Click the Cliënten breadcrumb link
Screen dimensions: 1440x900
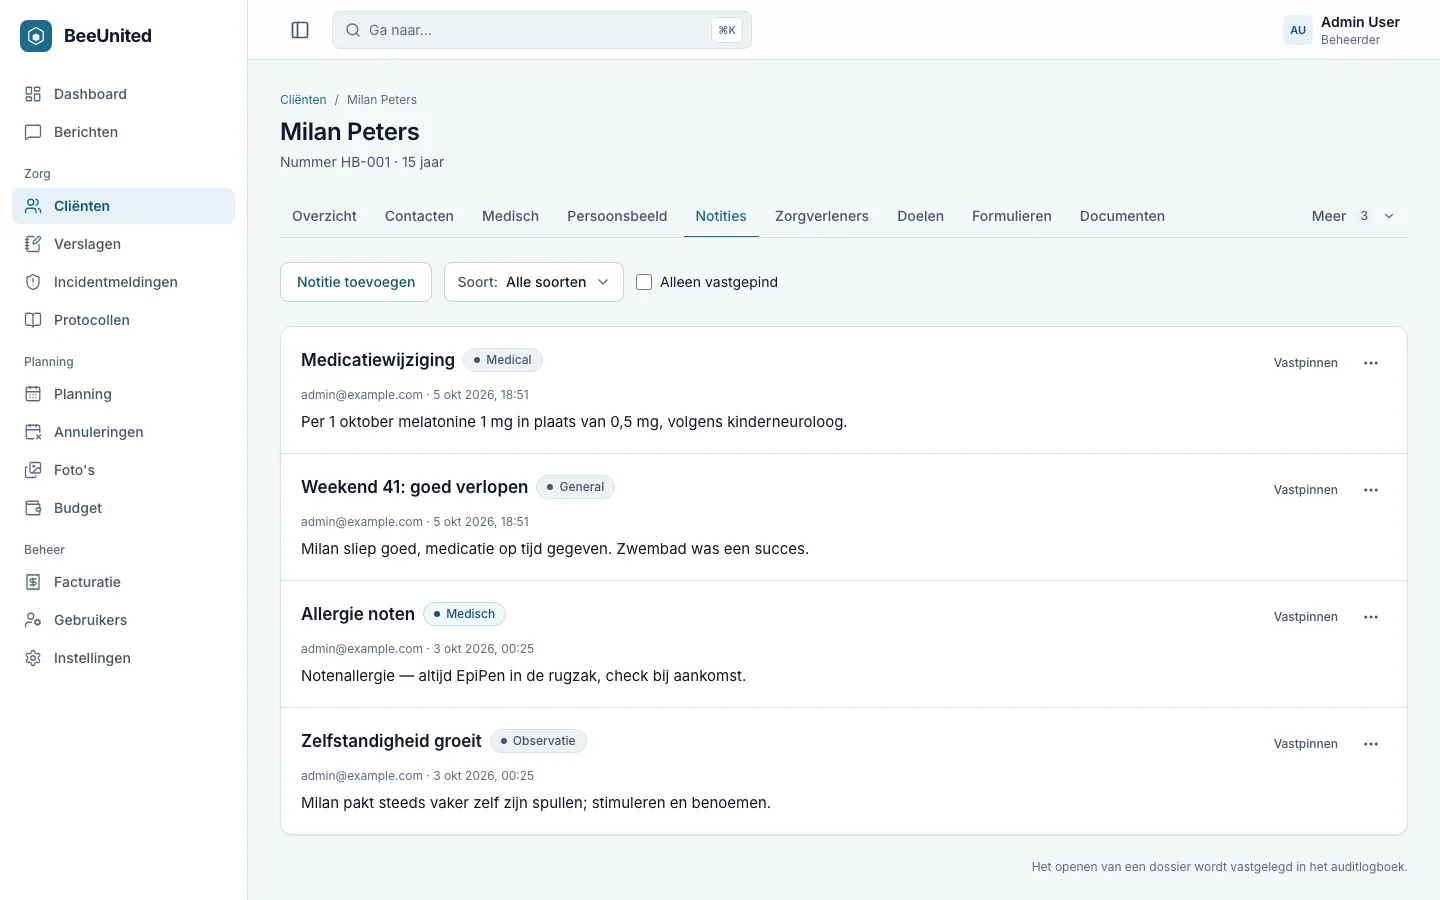click(303, 100)
